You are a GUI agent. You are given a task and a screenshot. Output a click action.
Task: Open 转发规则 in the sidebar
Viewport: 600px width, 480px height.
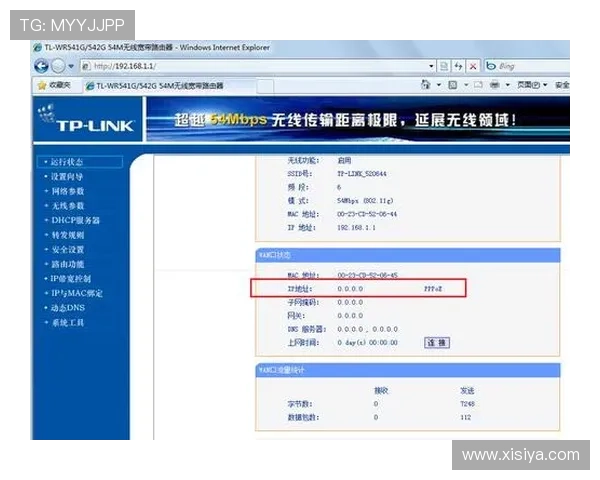point(67,235)
